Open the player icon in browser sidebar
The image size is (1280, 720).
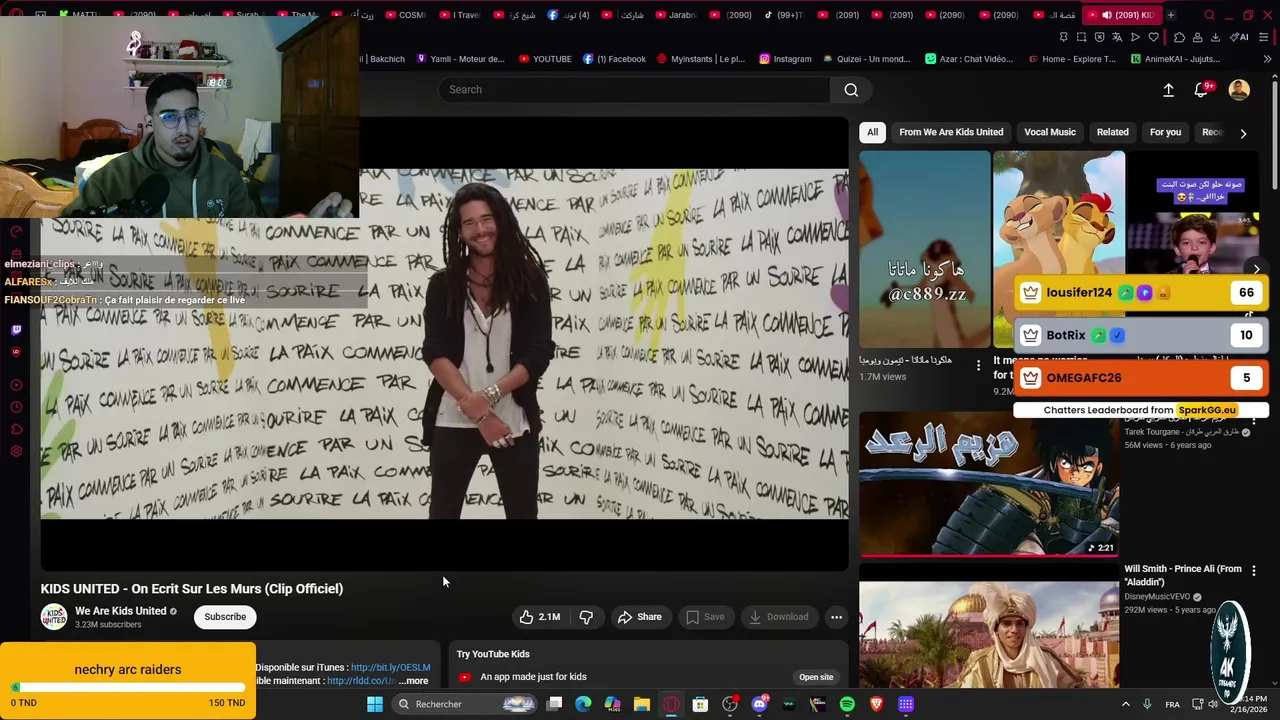(16, 385)
